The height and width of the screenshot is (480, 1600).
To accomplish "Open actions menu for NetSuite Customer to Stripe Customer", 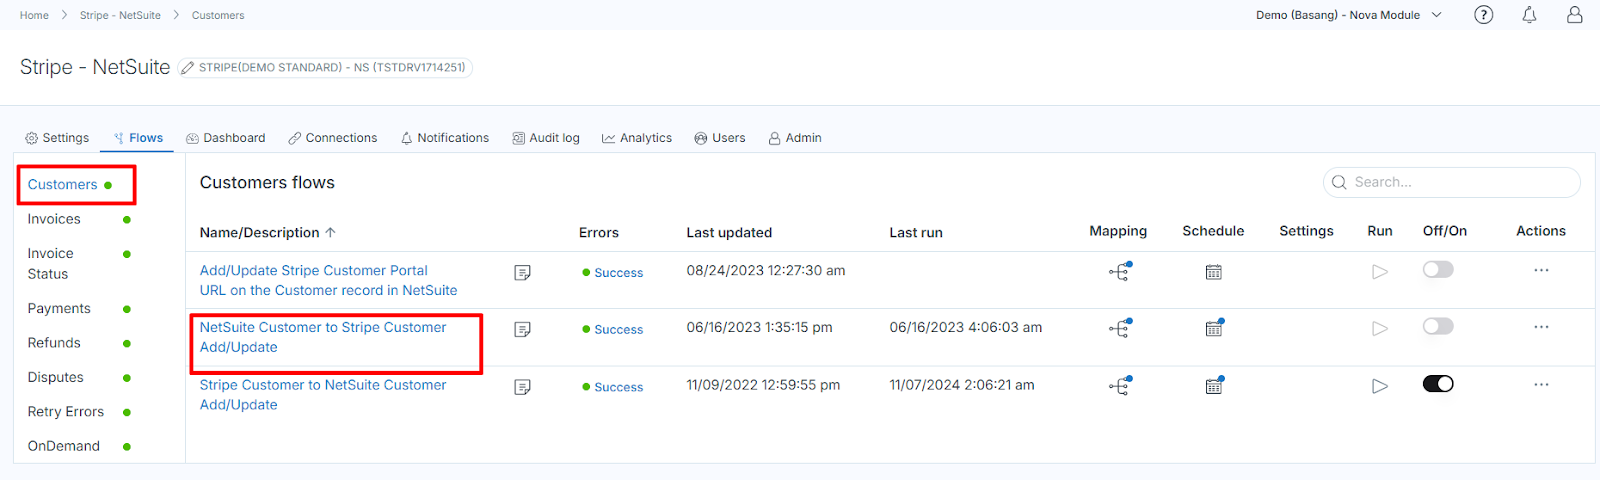I will 1540,327.
